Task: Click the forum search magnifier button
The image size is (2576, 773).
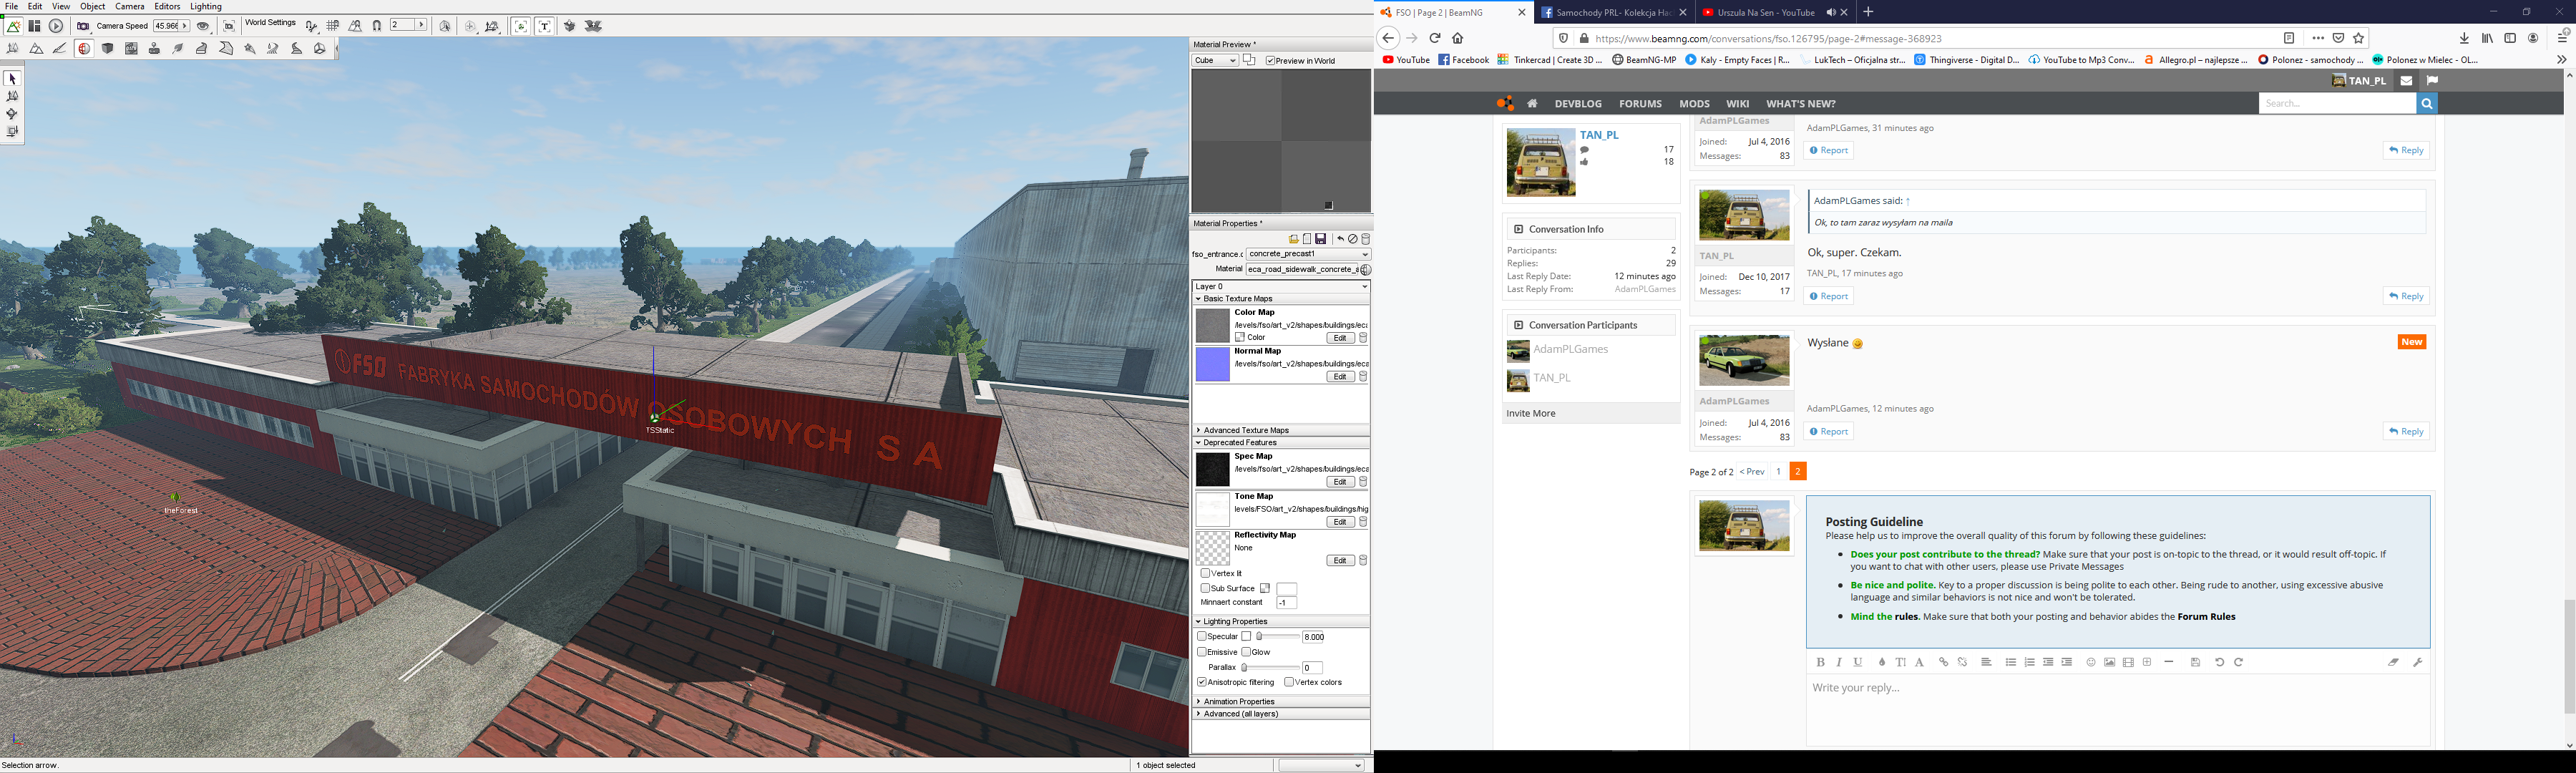Action: coord(2426,103)
